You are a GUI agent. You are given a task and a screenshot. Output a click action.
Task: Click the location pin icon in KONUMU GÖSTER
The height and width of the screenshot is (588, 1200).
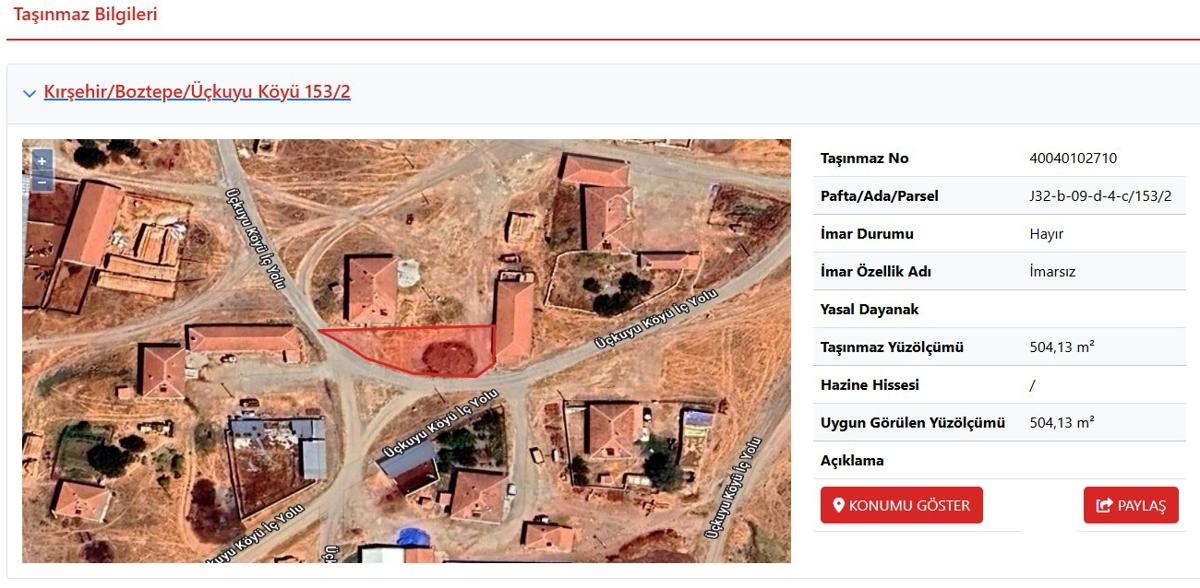point(838,505)
